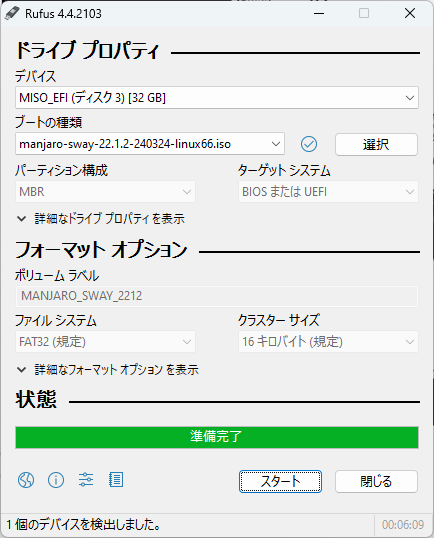Click the パーティション構成 label
The height and width of the screenshot is (538, 434).
61,171
